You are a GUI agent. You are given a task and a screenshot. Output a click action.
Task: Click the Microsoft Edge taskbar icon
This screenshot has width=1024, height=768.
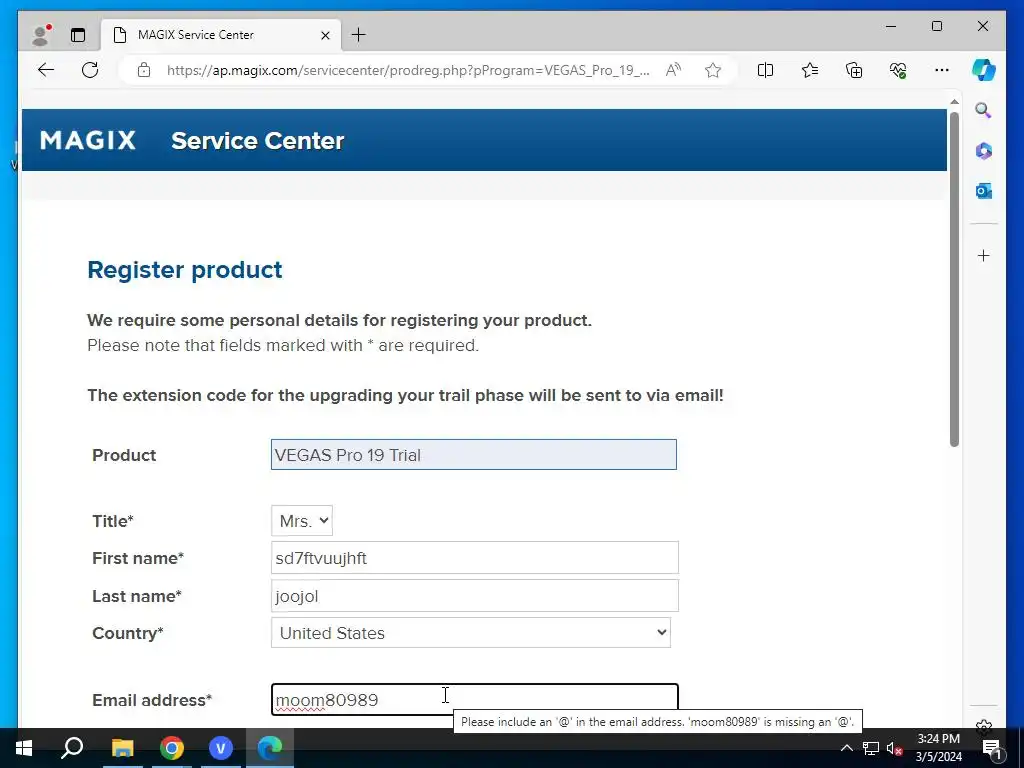[x=270, y=748]
